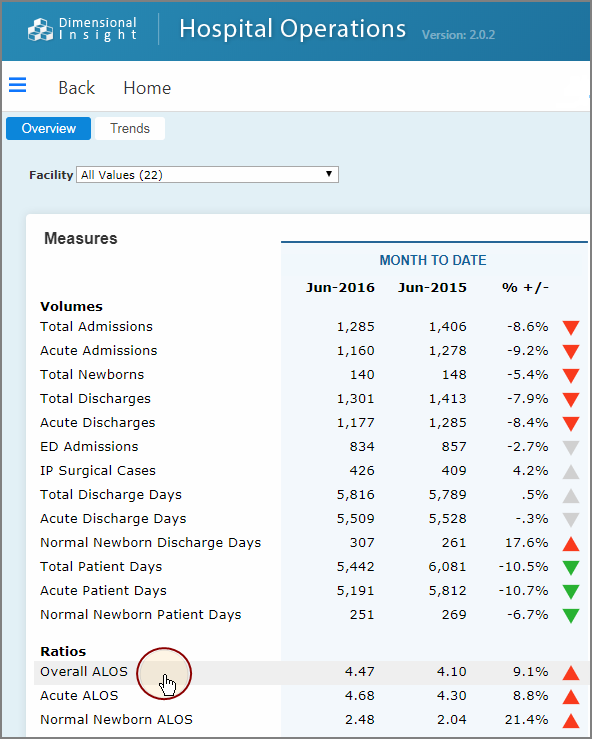
Task: Click the Hospital Operations title
Action: tap(292, 29)
